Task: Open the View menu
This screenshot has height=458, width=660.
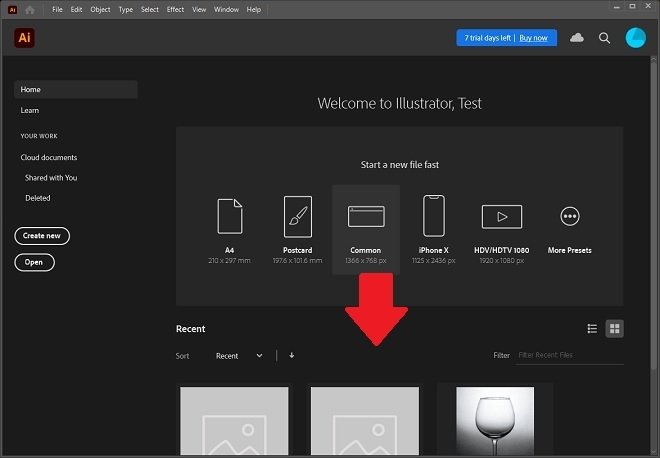Action: [x=199, y=9]
